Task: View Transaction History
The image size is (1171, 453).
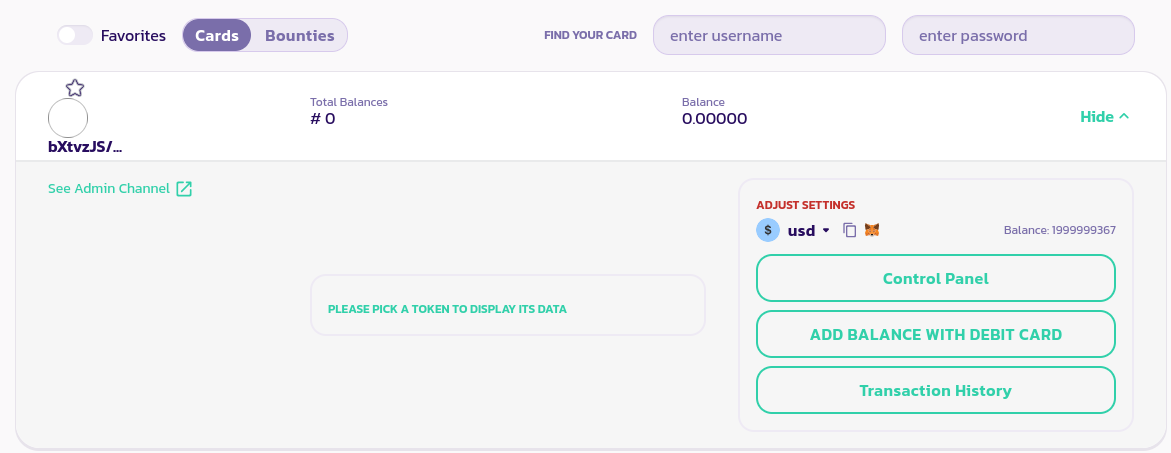Action: point(935,390)
